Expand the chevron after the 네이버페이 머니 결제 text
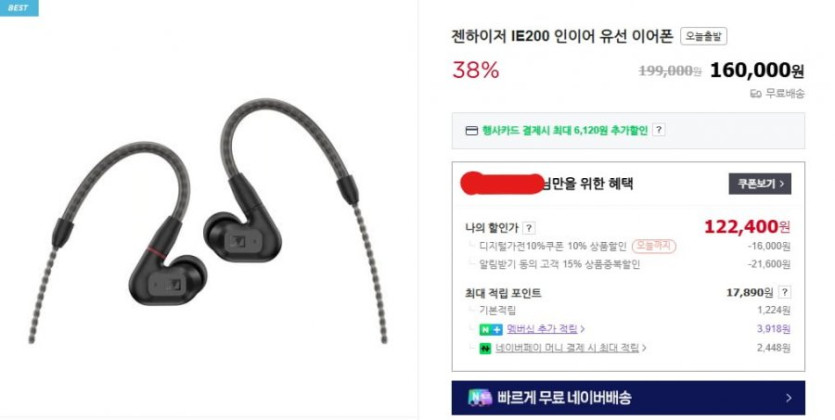Screen dimensions: 835x420 pyautogui.click(x=644, y=348)
